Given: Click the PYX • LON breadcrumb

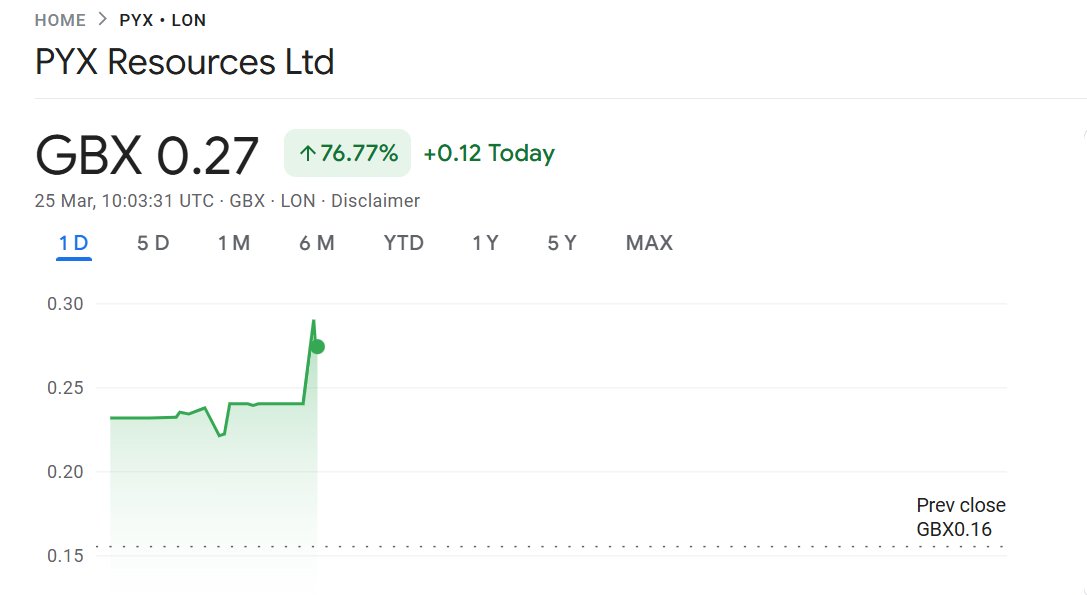Looking at the screenshot, I should coord(163,20).
